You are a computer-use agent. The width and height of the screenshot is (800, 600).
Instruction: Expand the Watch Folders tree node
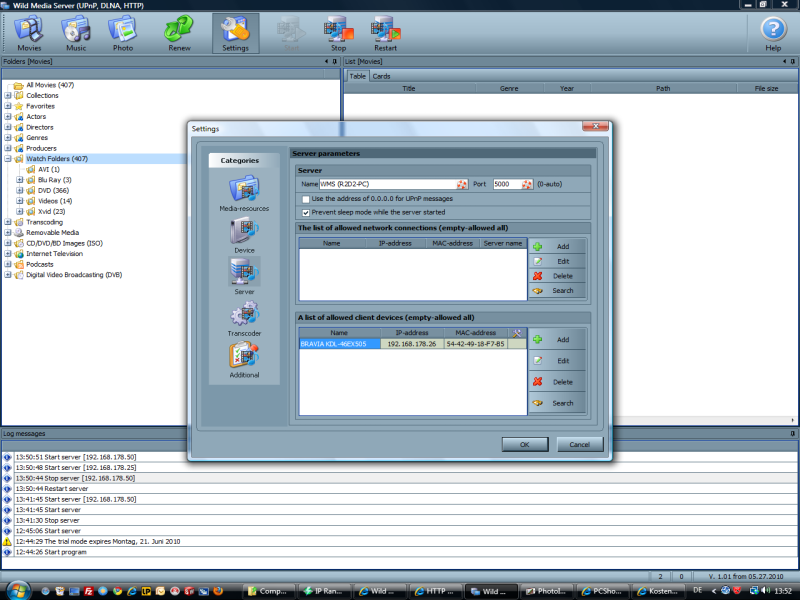8,158
